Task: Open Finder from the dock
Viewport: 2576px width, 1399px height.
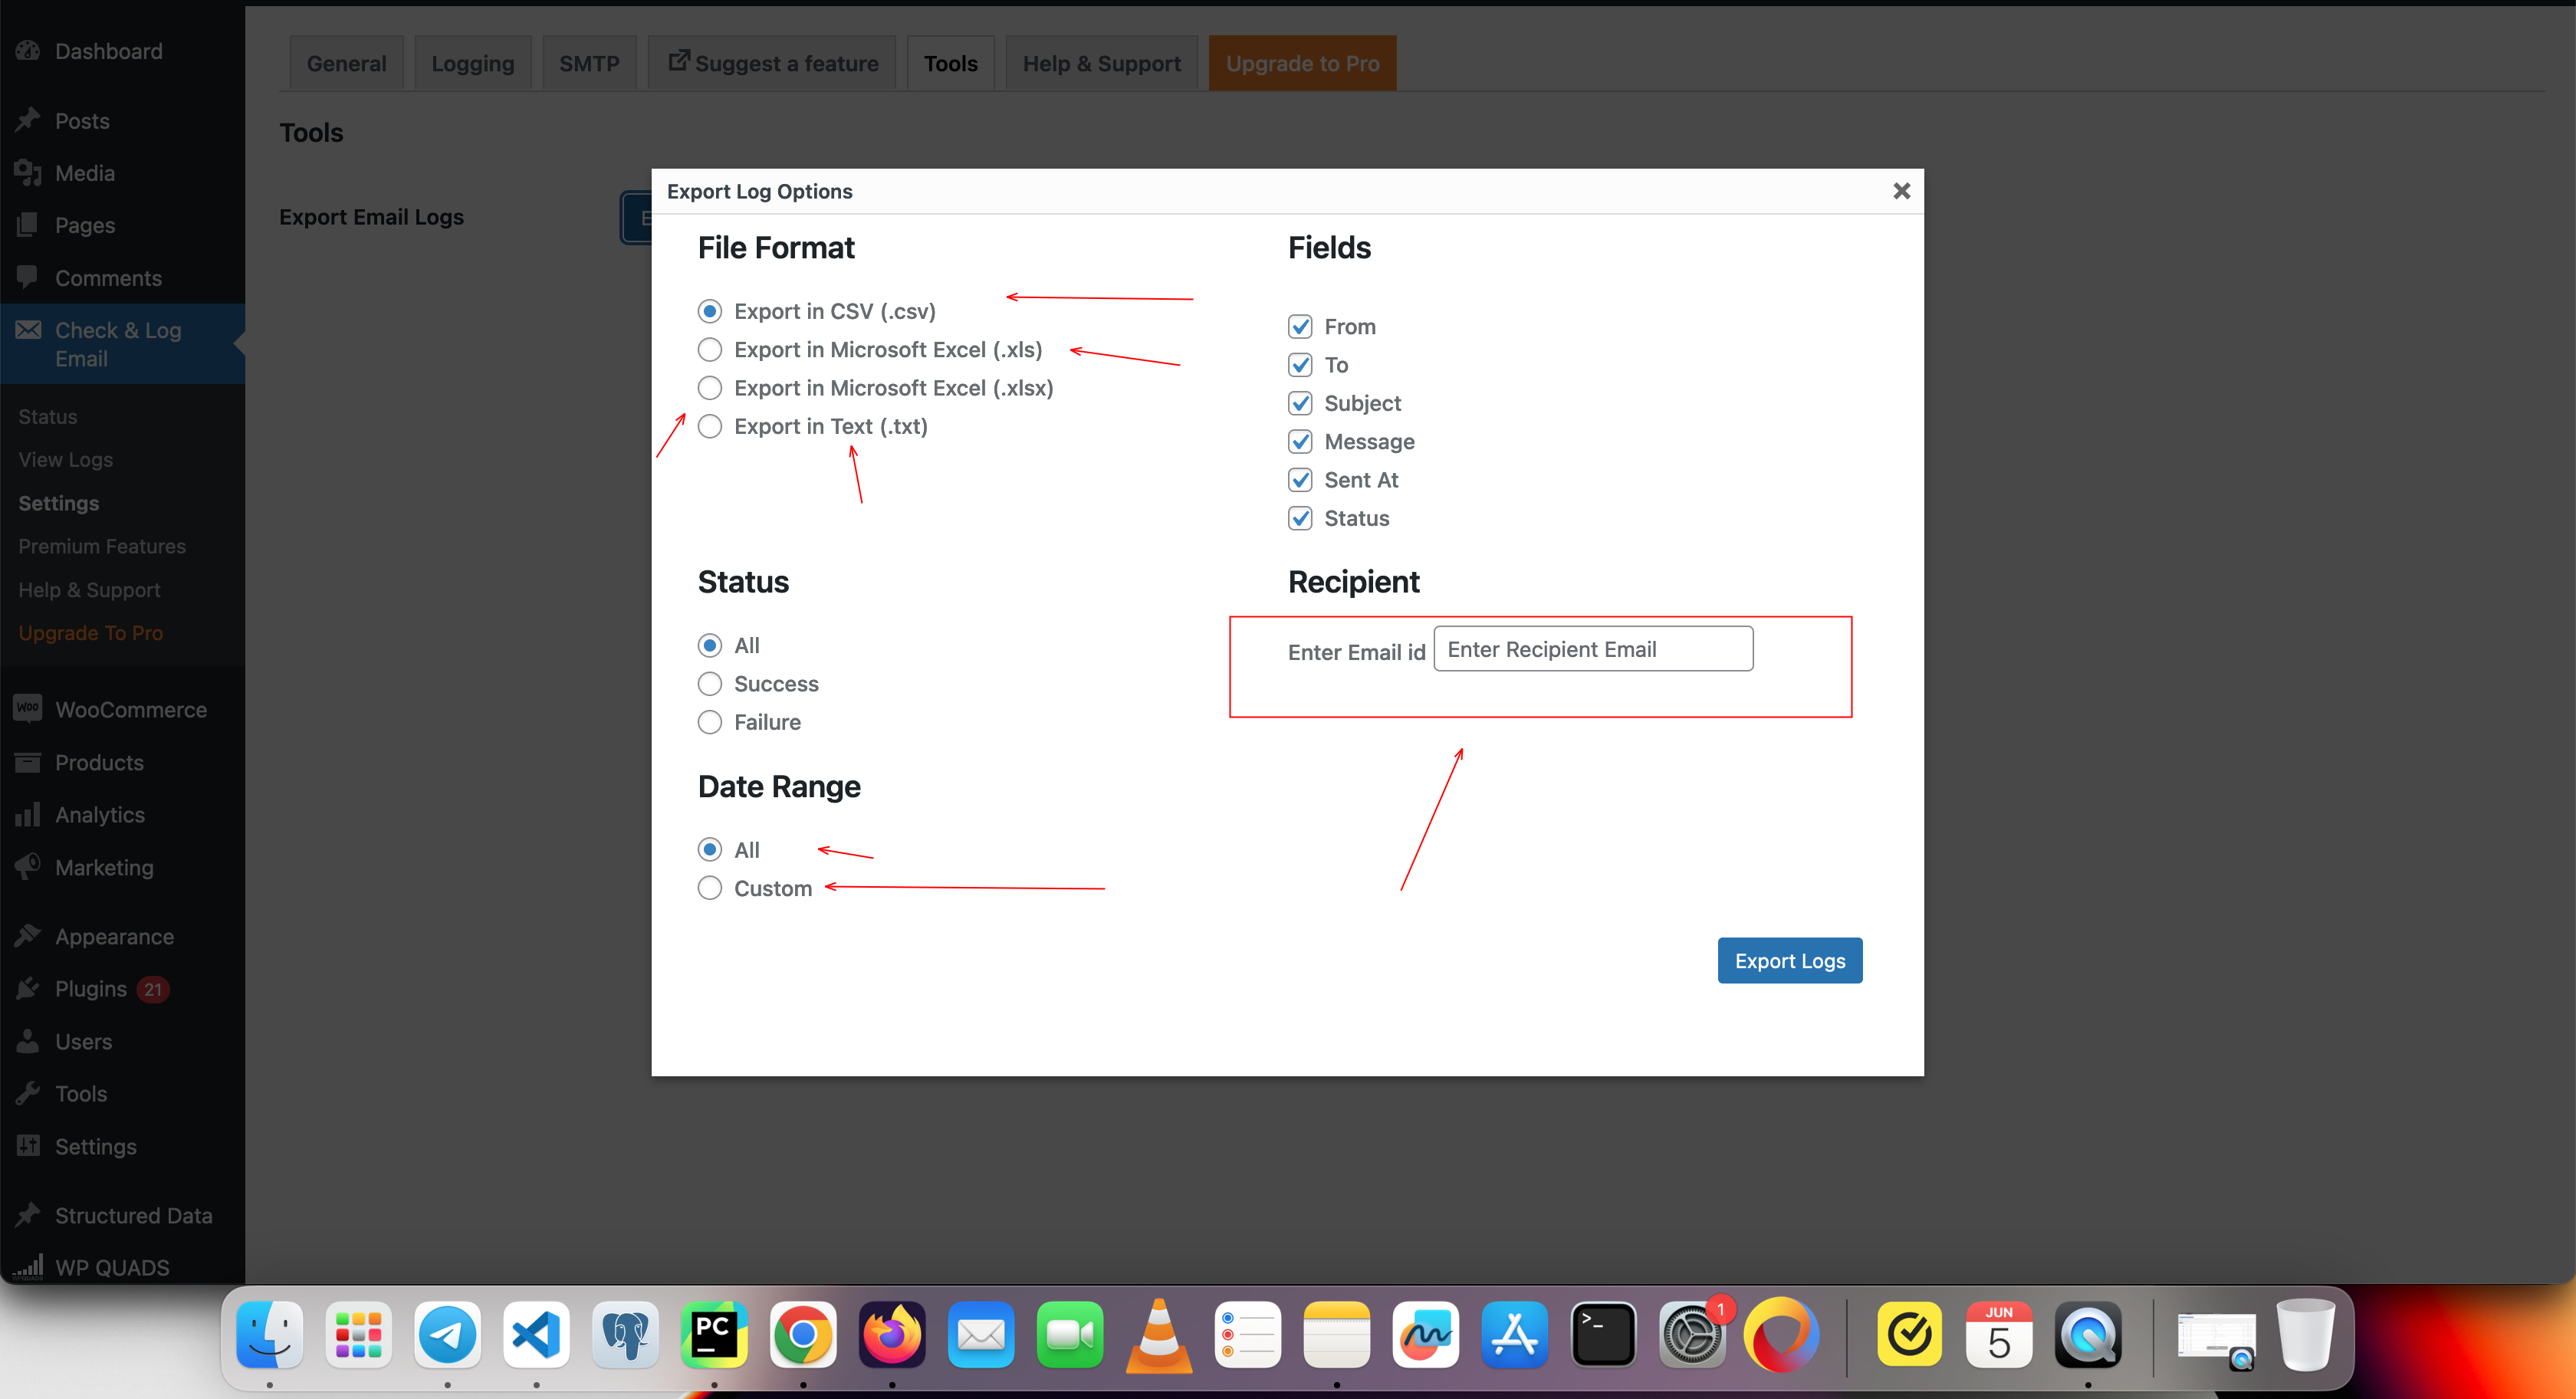Action: tap(269, 1335)
